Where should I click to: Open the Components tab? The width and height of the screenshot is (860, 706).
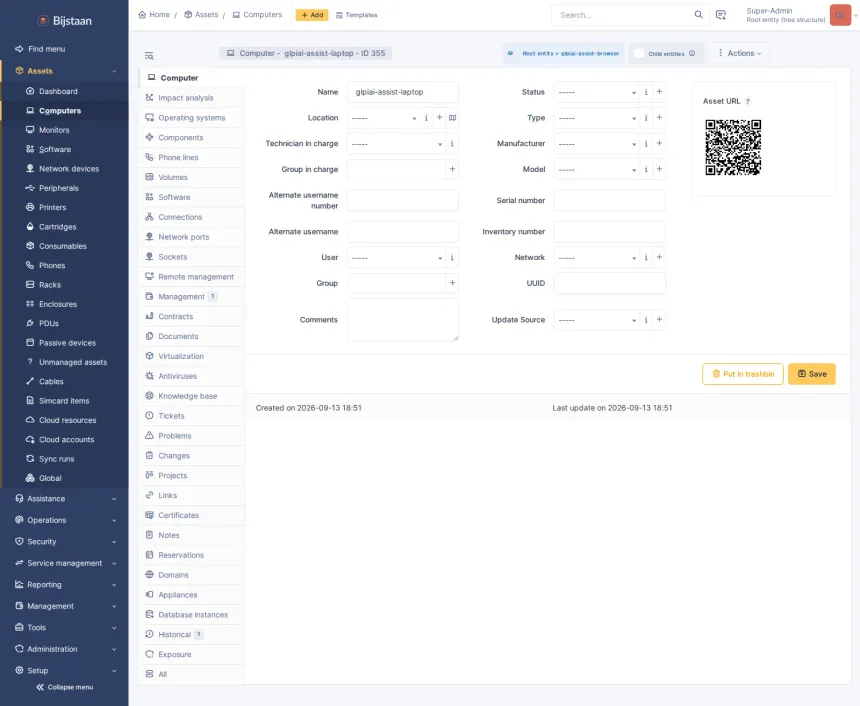tap(191, 137)
